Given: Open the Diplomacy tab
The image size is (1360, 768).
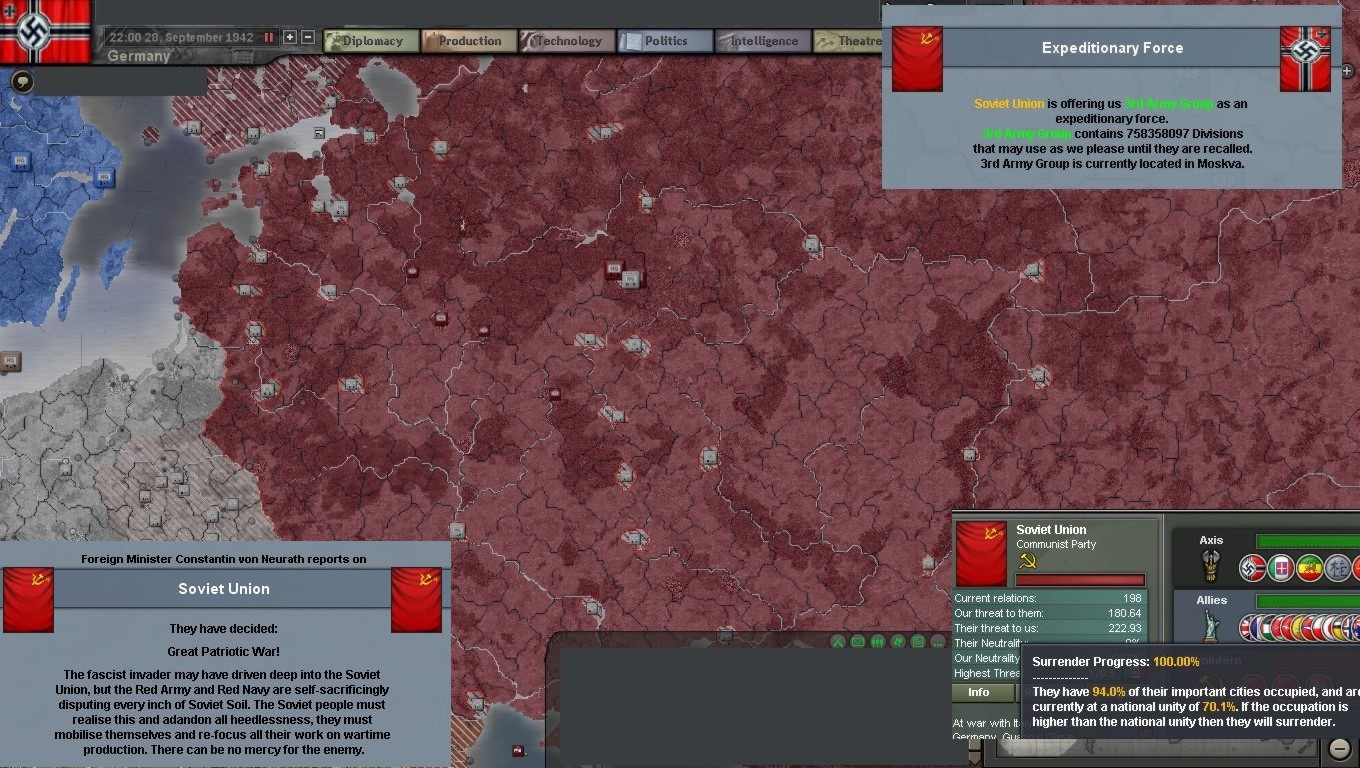Looking at the screenshot, I should [371, 41].
